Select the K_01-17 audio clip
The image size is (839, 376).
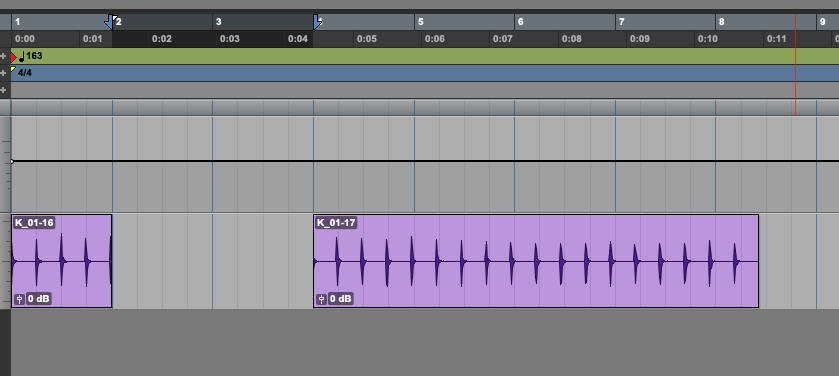(536, 261)
